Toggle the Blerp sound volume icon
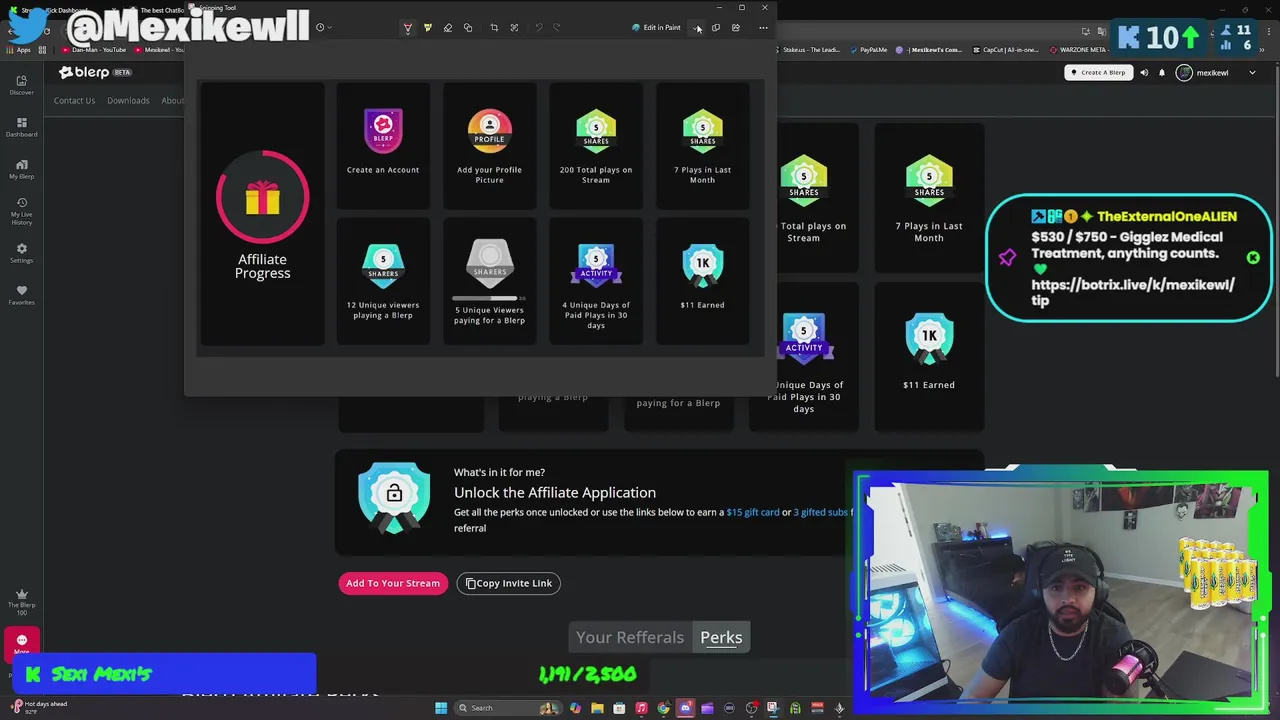Viewport: 1280px width, 720px height. (x=1145, y=72)
